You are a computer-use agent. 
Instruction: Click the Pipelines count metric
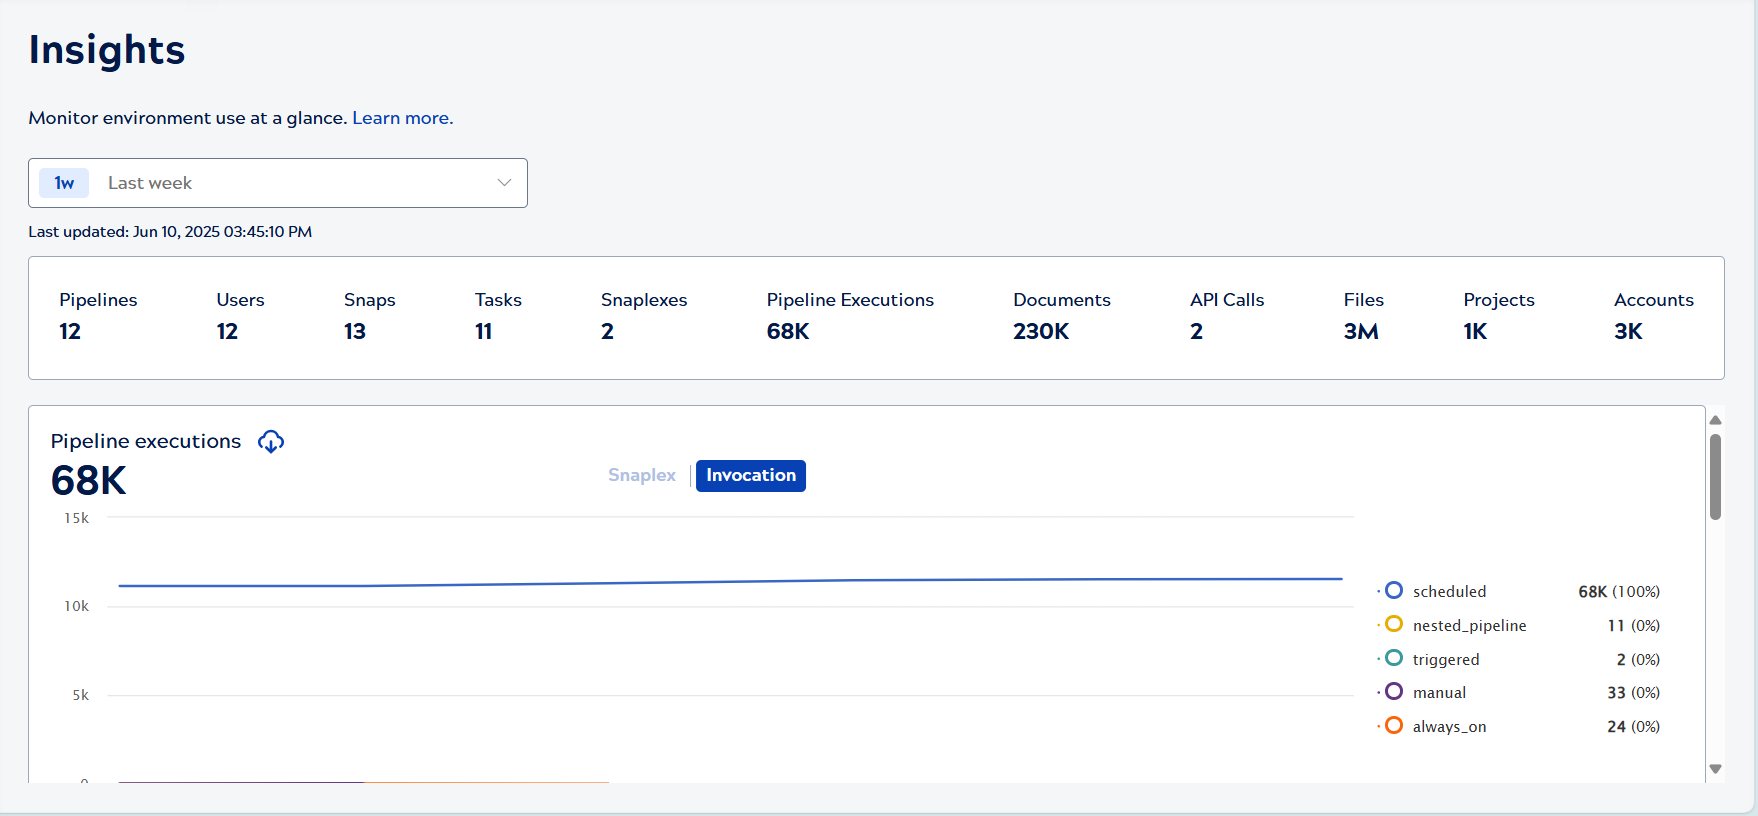coord(97,315)
